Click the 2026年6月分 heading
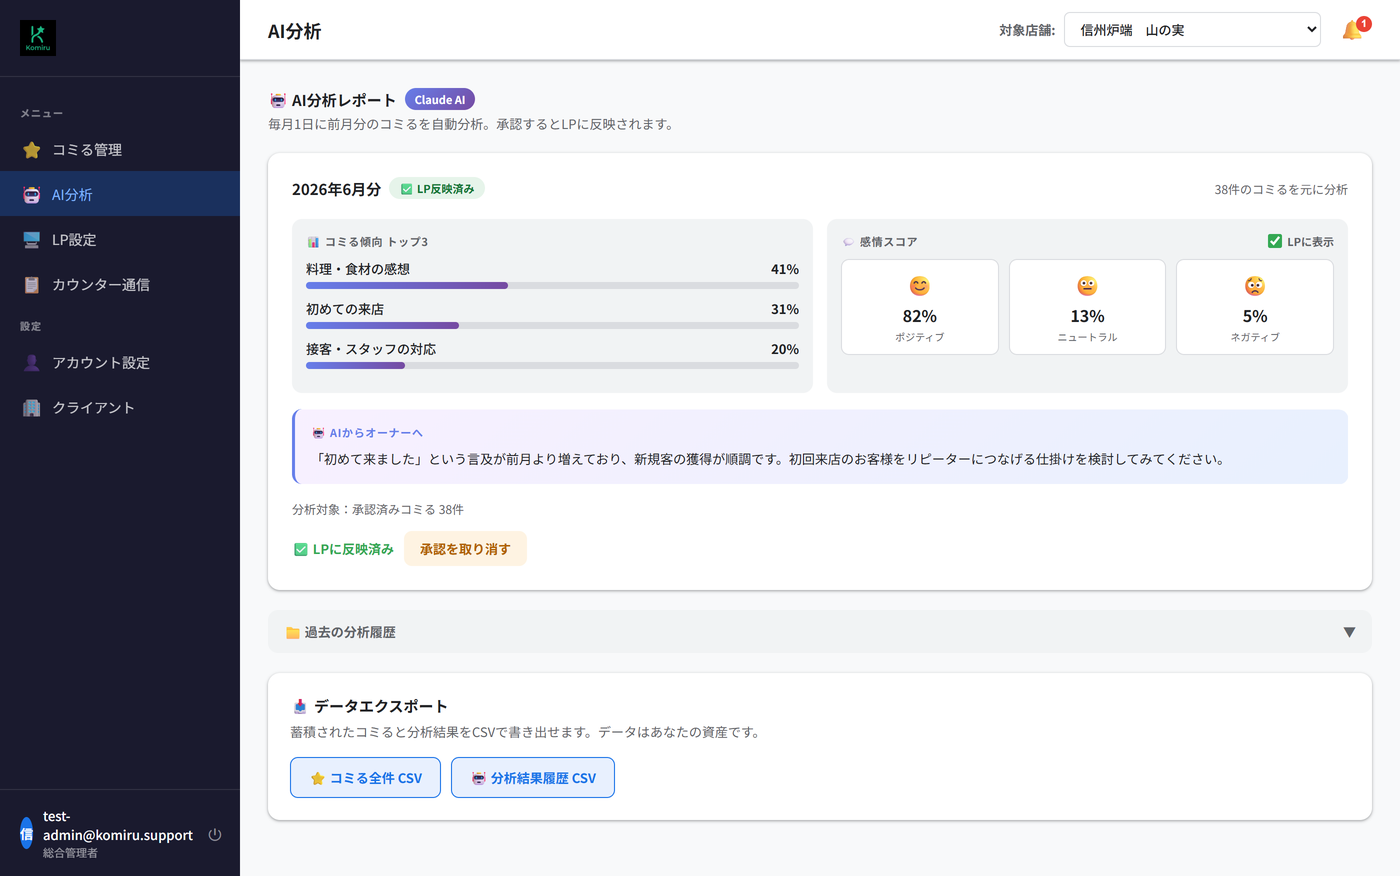 click(x=336, y=189)
